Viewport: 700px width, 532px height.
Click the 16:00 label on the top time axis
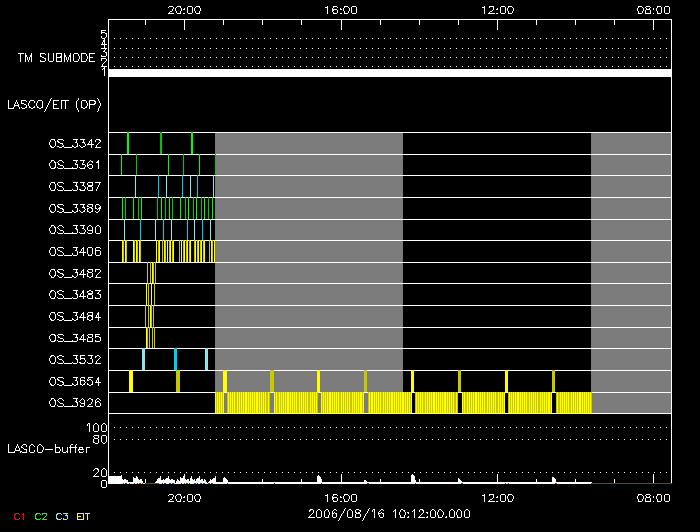click(341, 9)
